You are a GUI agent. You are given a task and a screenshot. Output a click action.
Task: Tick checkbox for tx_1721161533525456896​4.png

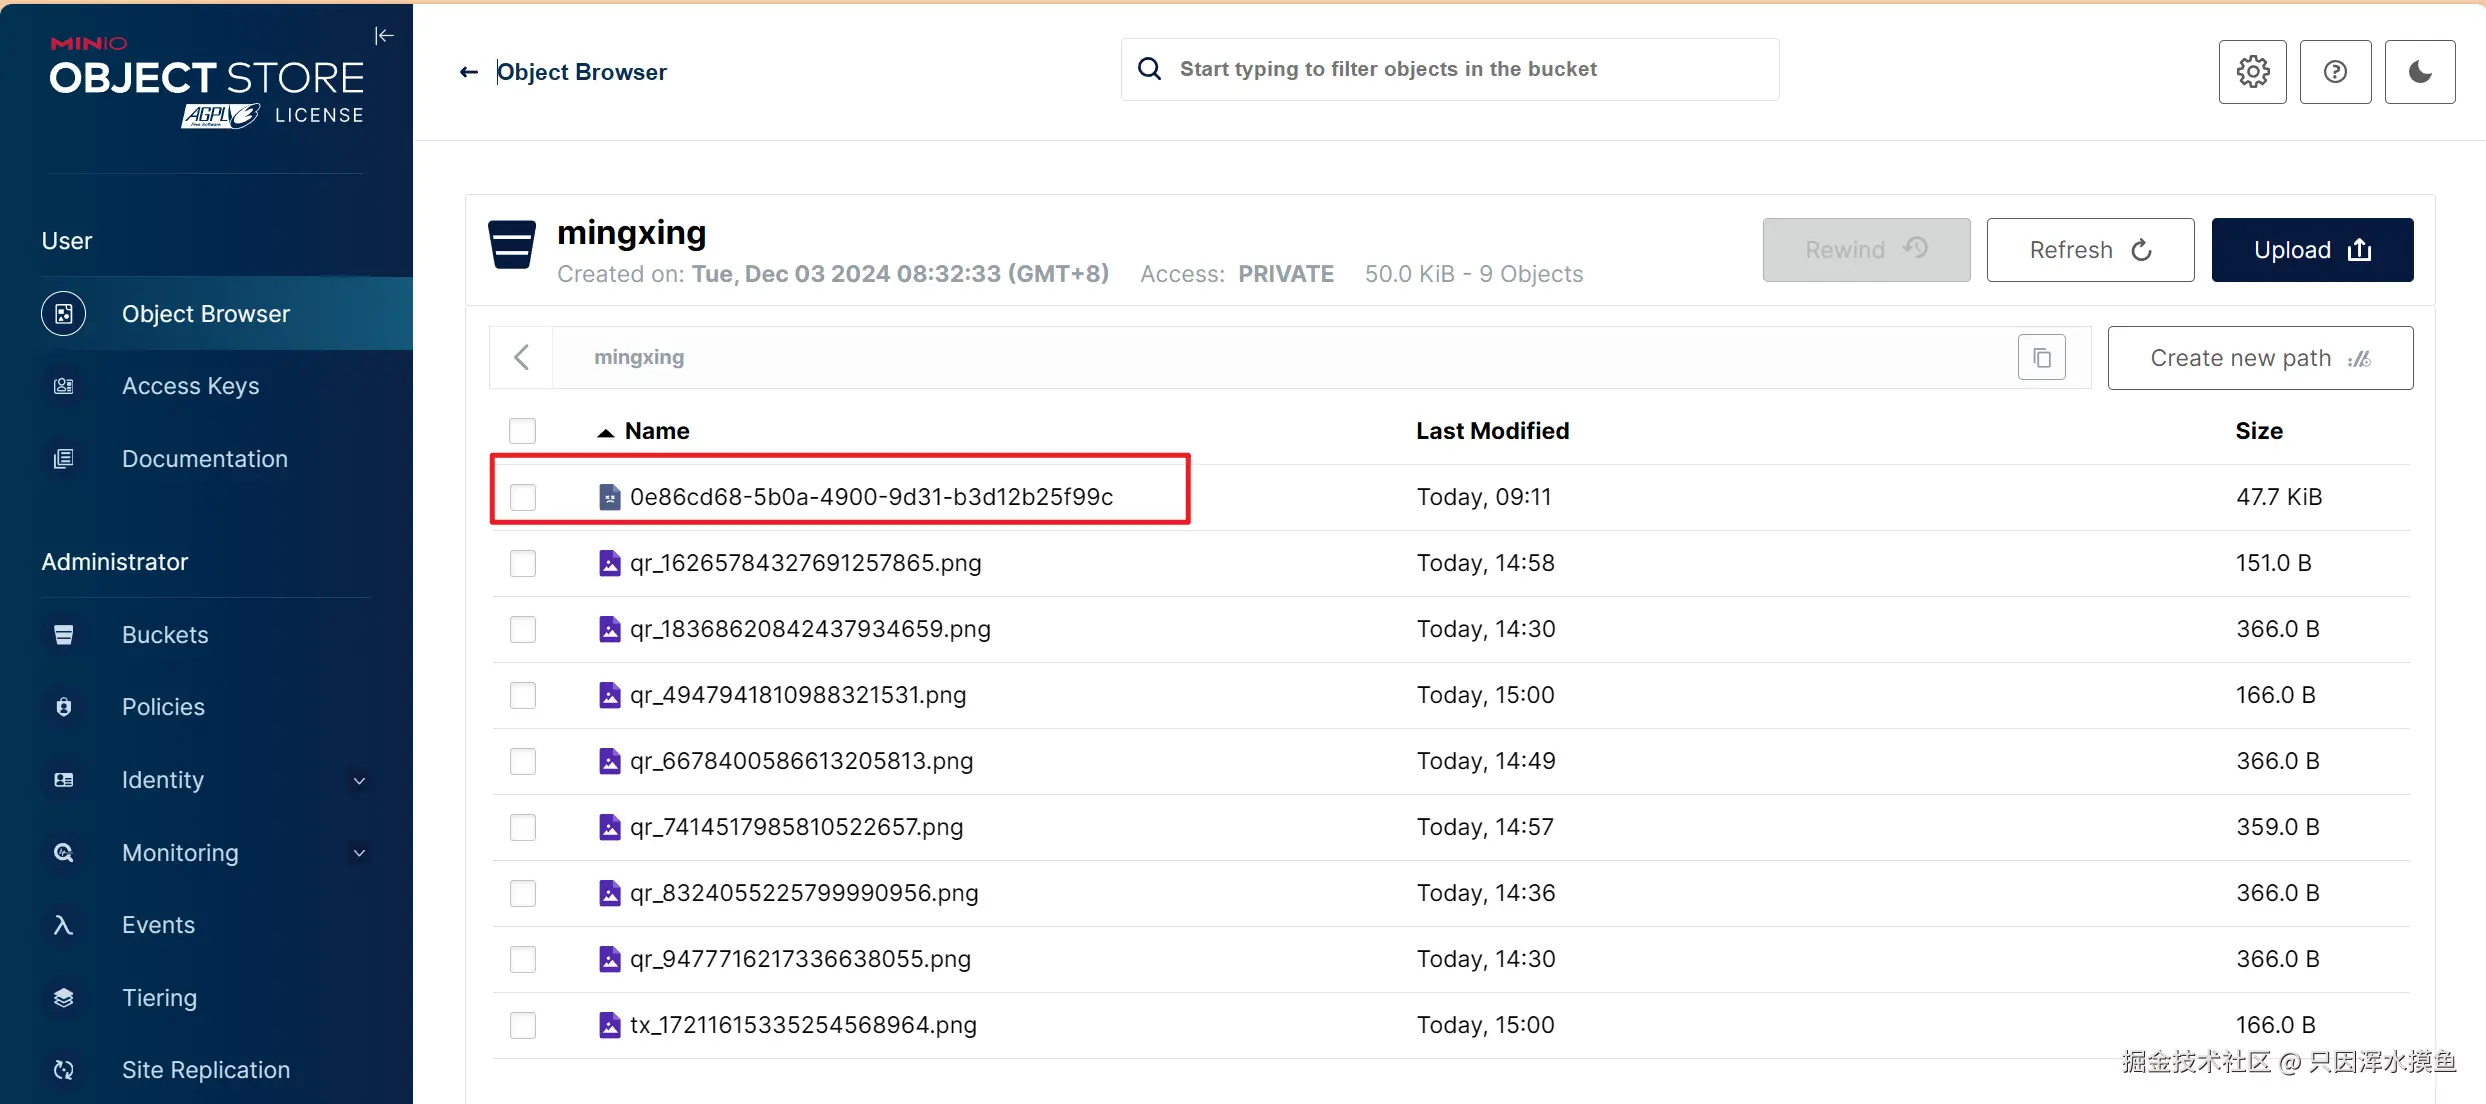522,1025
